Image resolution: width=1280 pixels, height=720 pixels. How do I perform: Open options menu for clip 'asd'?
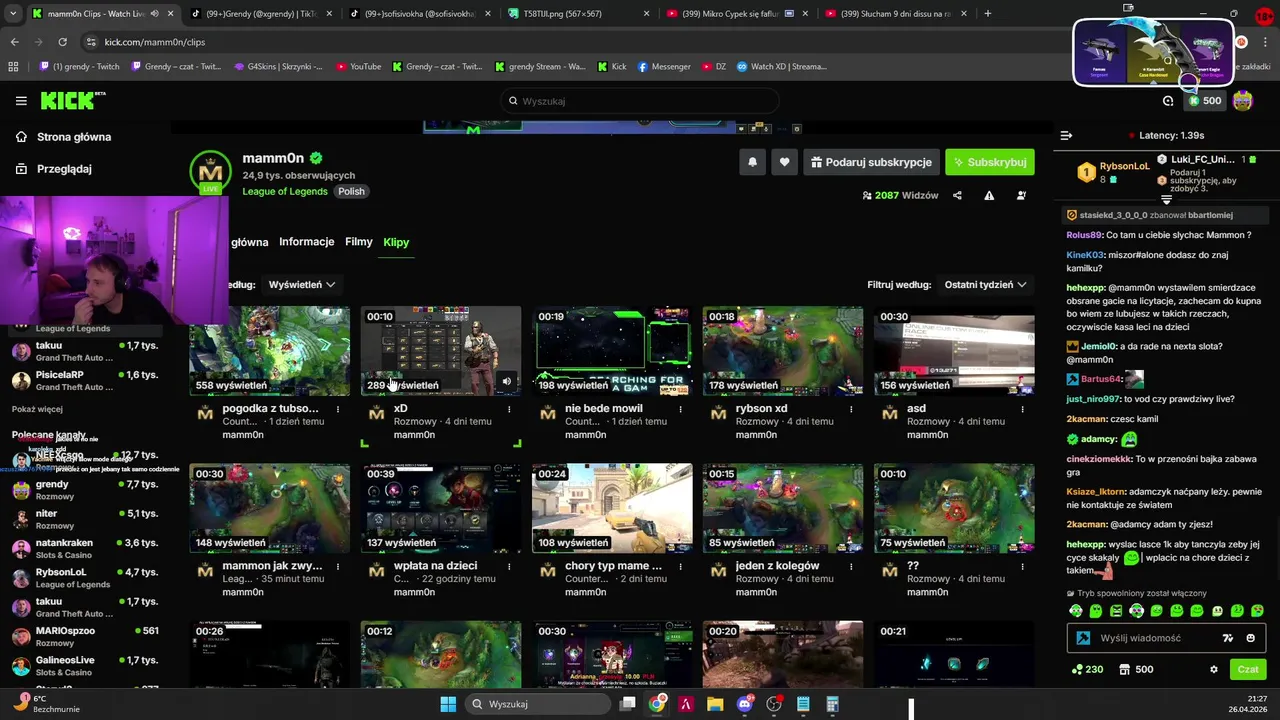[x=1022, y=409]
